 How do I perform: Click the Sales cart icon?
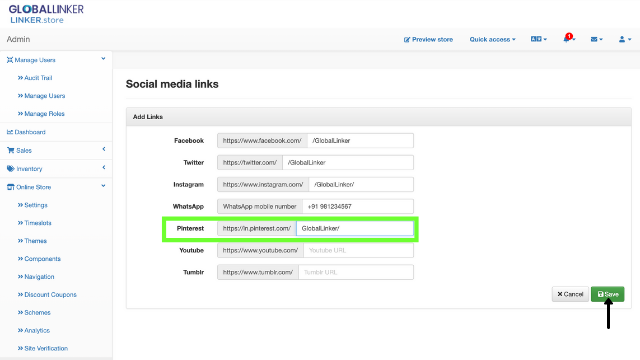pos(11,150)
